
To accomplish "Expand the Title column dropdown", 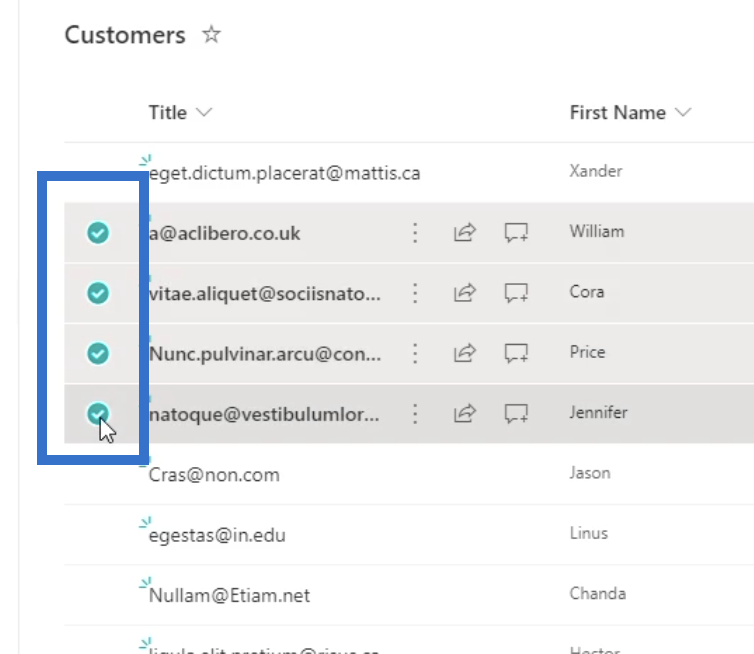I will pos(204,112).
